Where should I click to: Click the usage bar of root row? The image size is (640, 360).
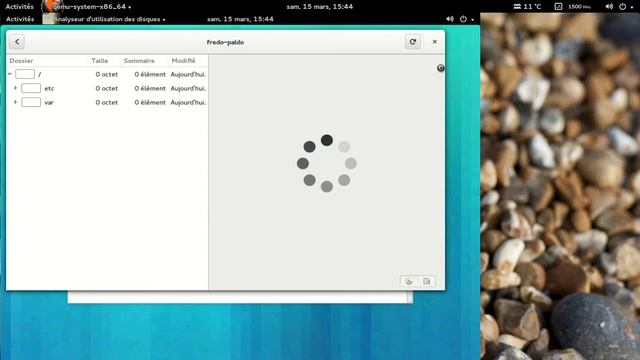click(x=25, y=74)
